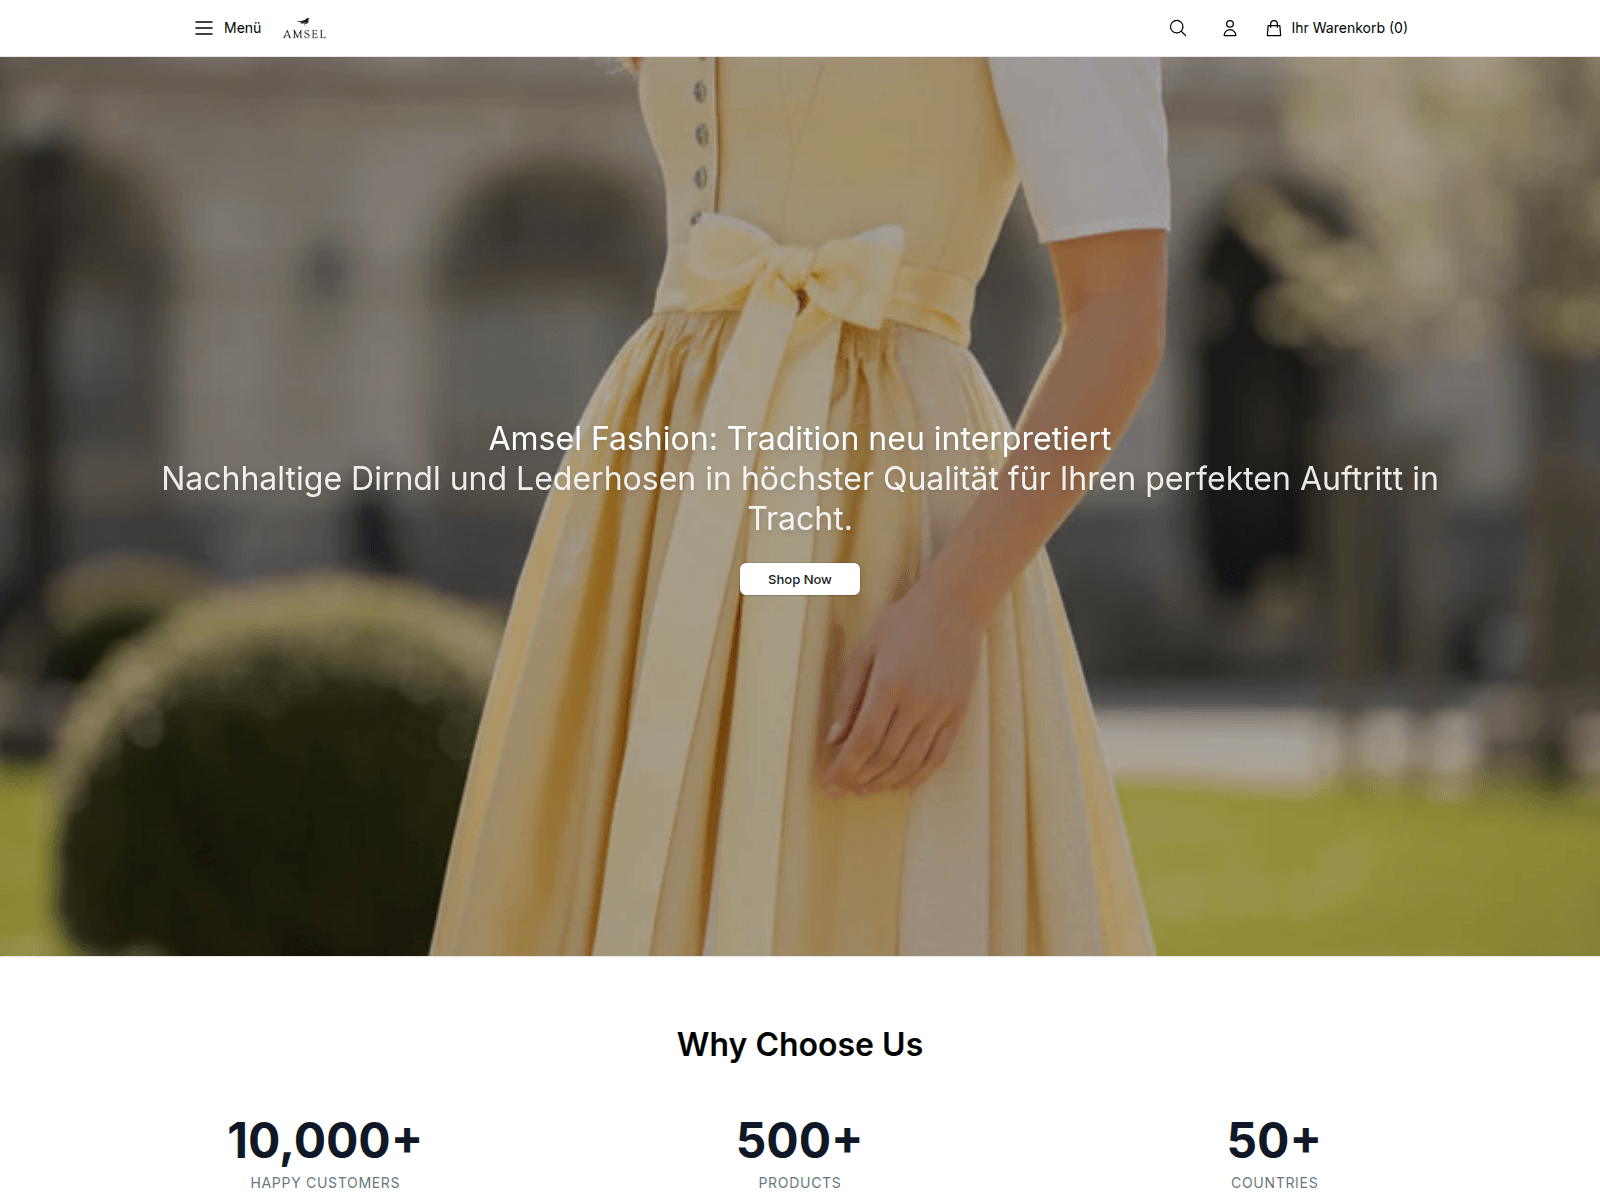Go to homepage via Amsel logo

(304, 28)
